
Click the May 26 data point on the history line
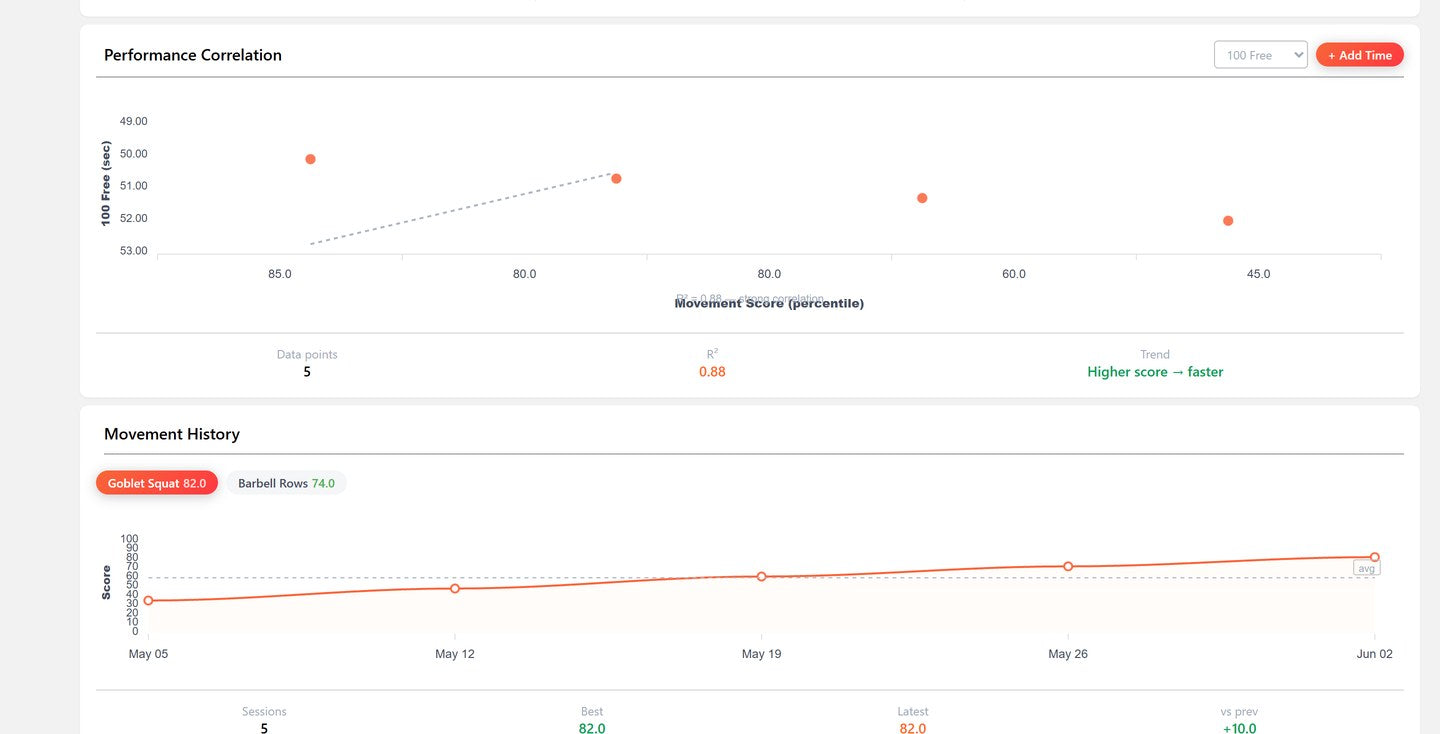pos(1068,566)
